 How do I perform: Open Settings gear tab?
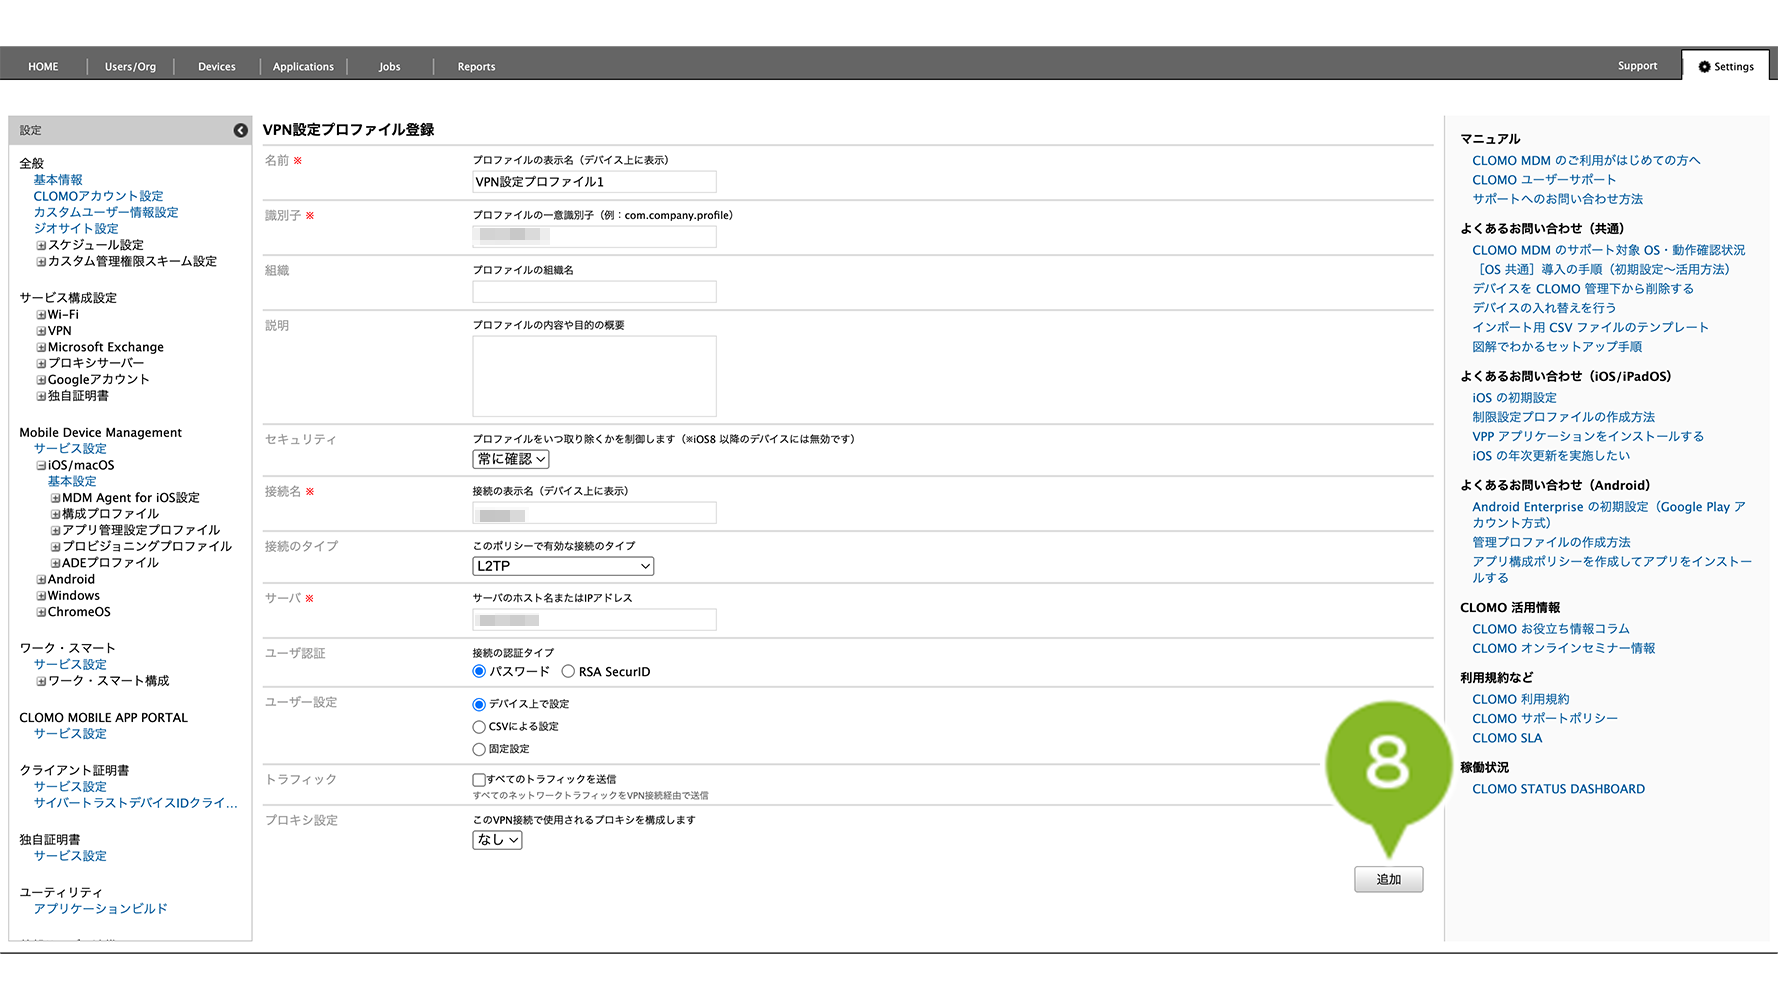coord(1726,66)
